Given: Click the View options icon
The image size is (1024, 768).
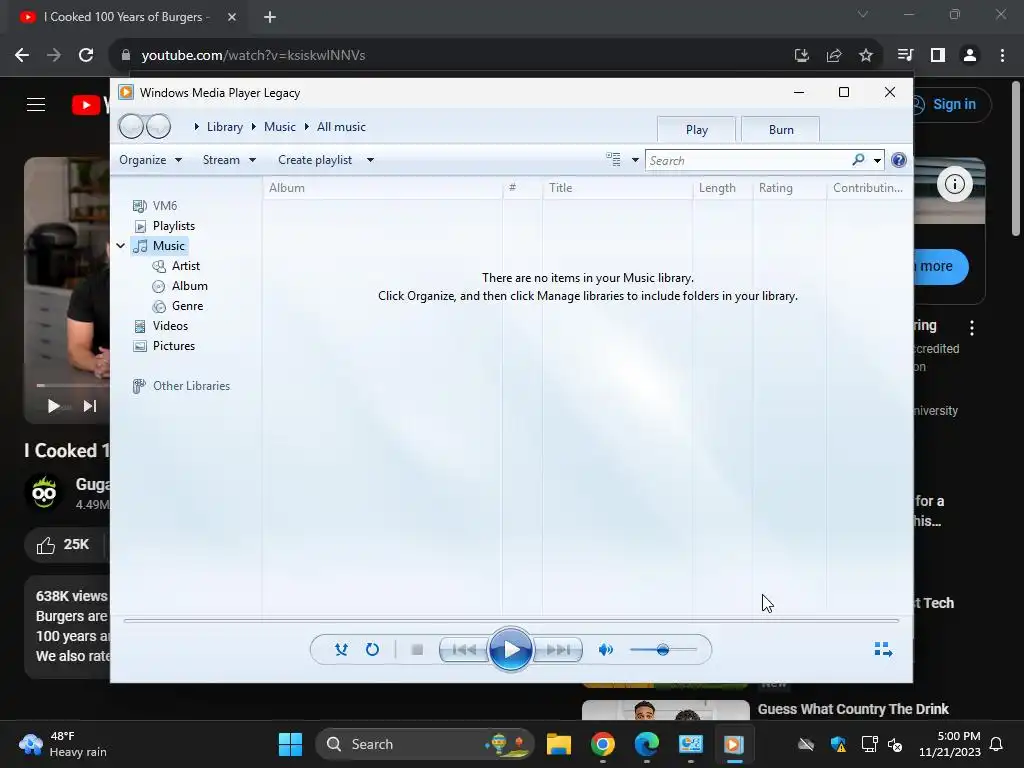Looking at the screenshot, I should click(x=613, y=159).
